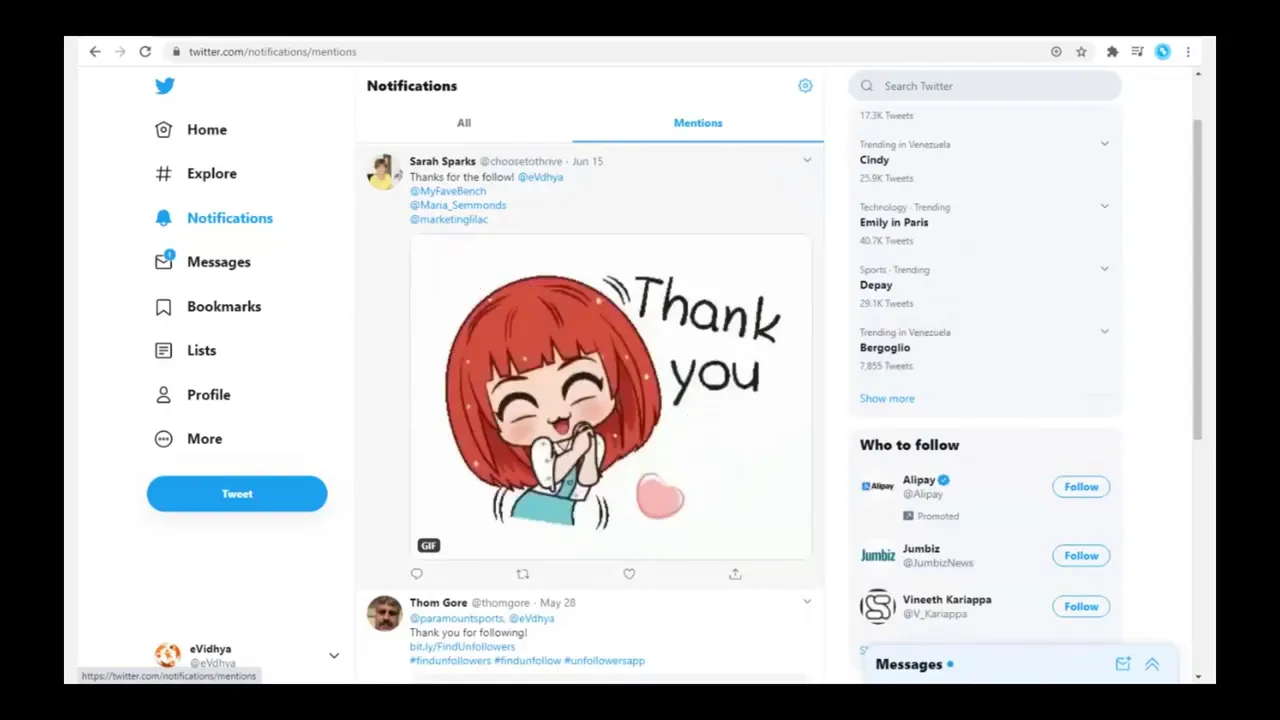Switch to the All tab
1280x720 pixels.
tap(464, 123)
